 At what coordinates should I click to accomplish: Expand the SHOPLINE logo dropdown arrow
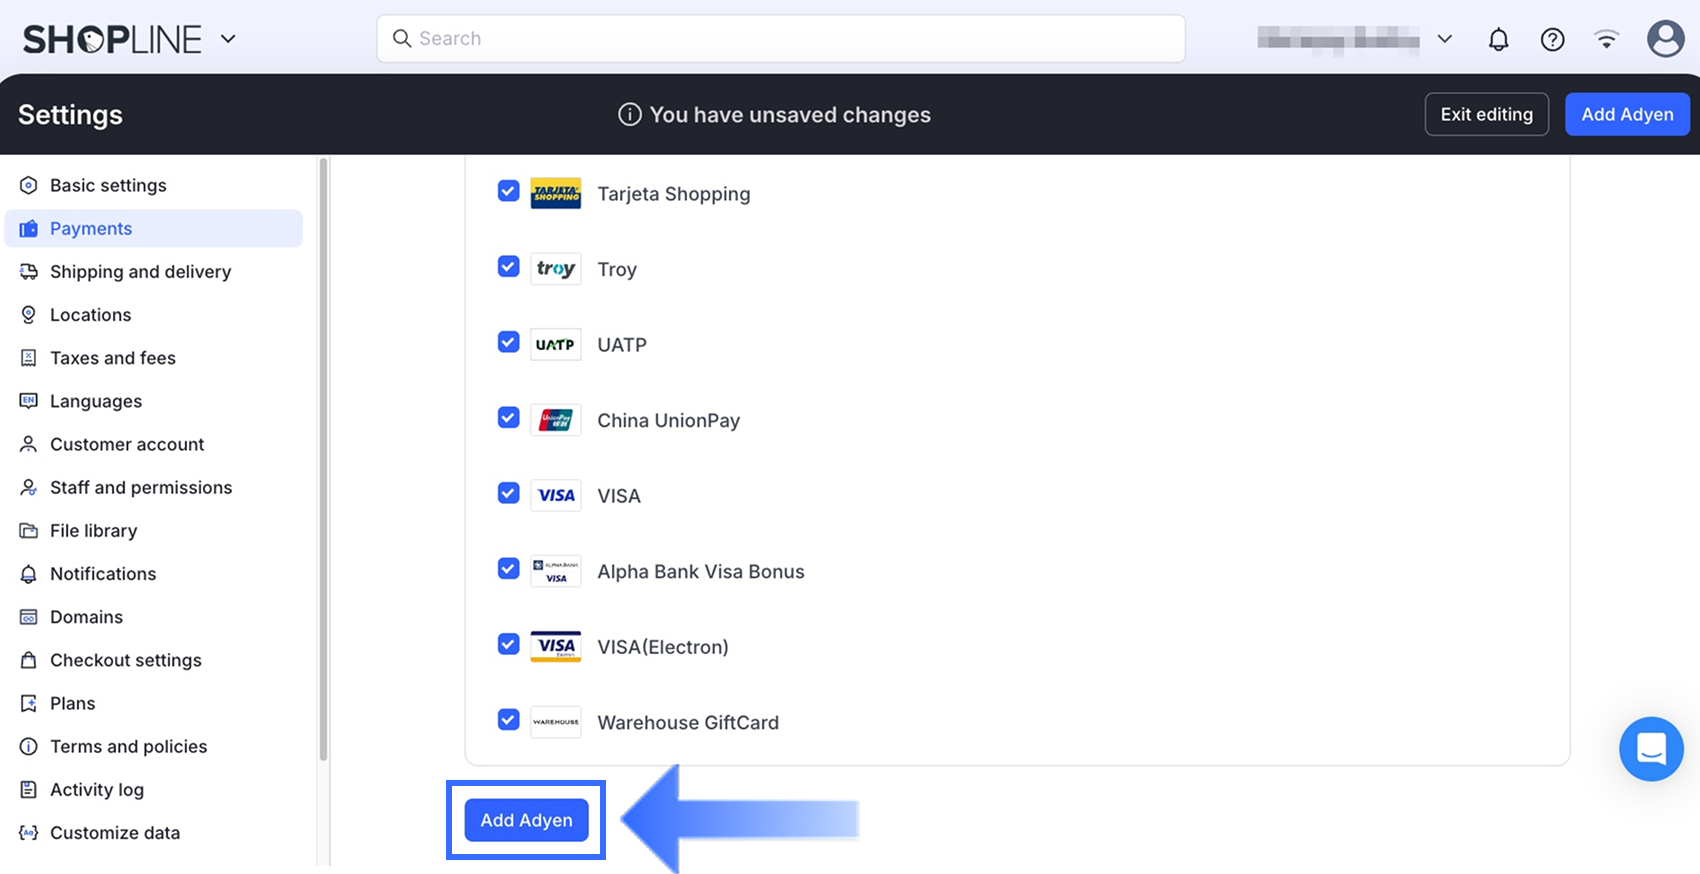tap(228, 39)
